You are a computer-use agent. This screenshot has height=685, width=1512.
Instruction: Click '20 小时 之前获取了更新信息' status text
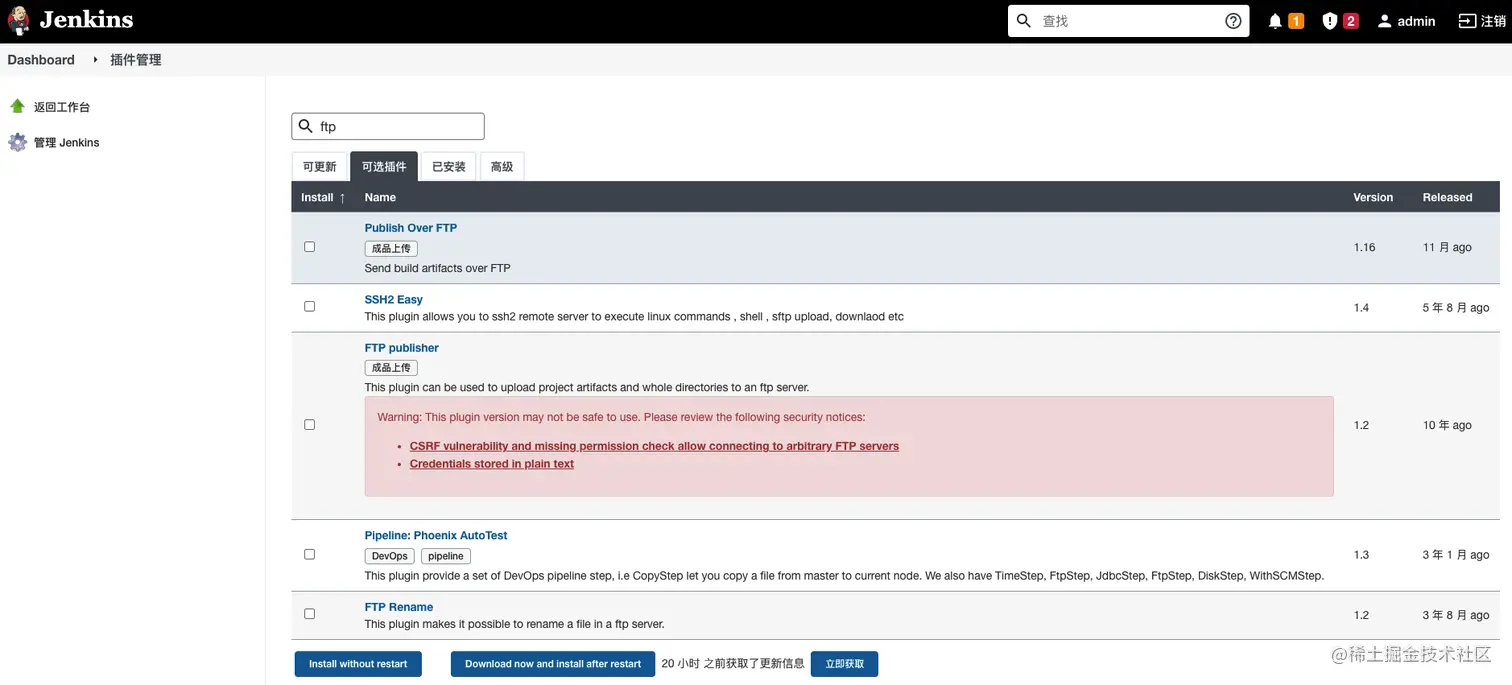click(x=733, y=664)
